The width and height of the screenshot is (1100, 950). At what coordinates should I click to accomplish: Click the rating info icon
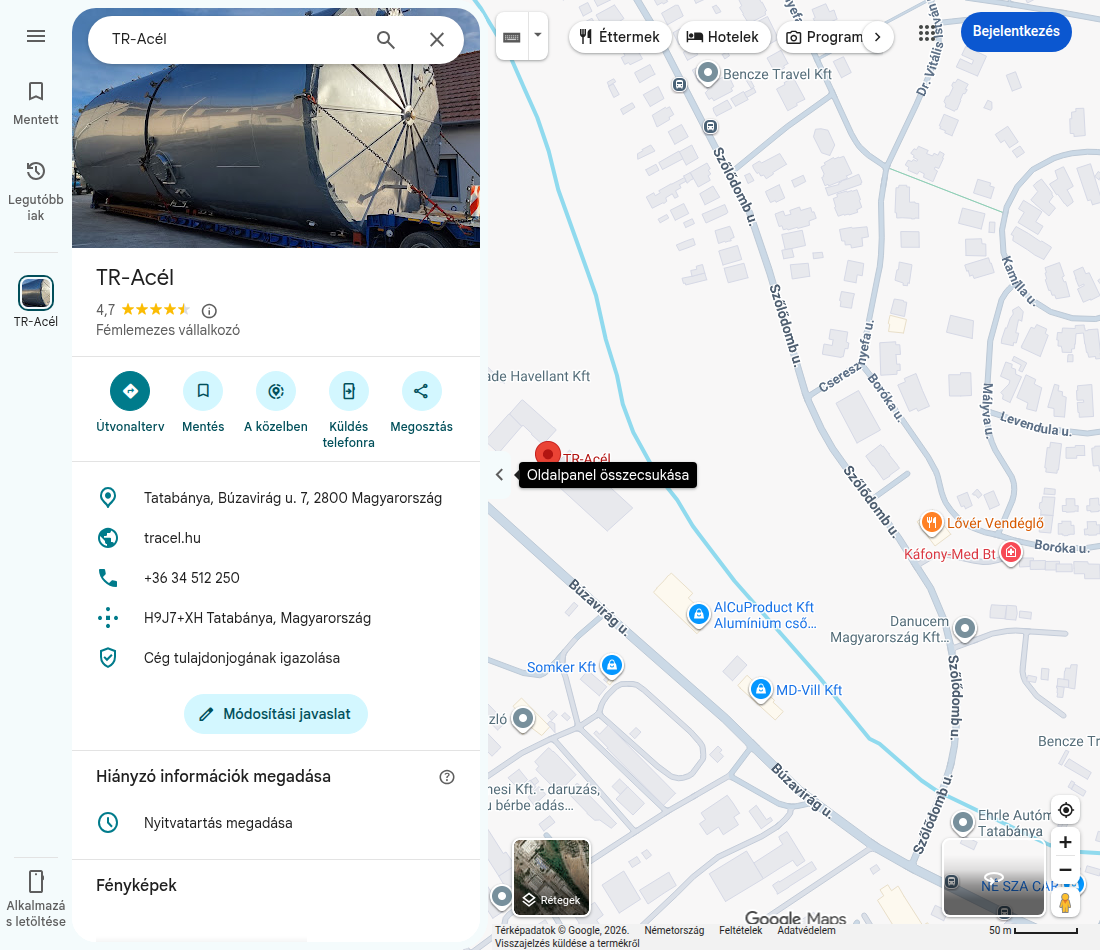[209, 310]
